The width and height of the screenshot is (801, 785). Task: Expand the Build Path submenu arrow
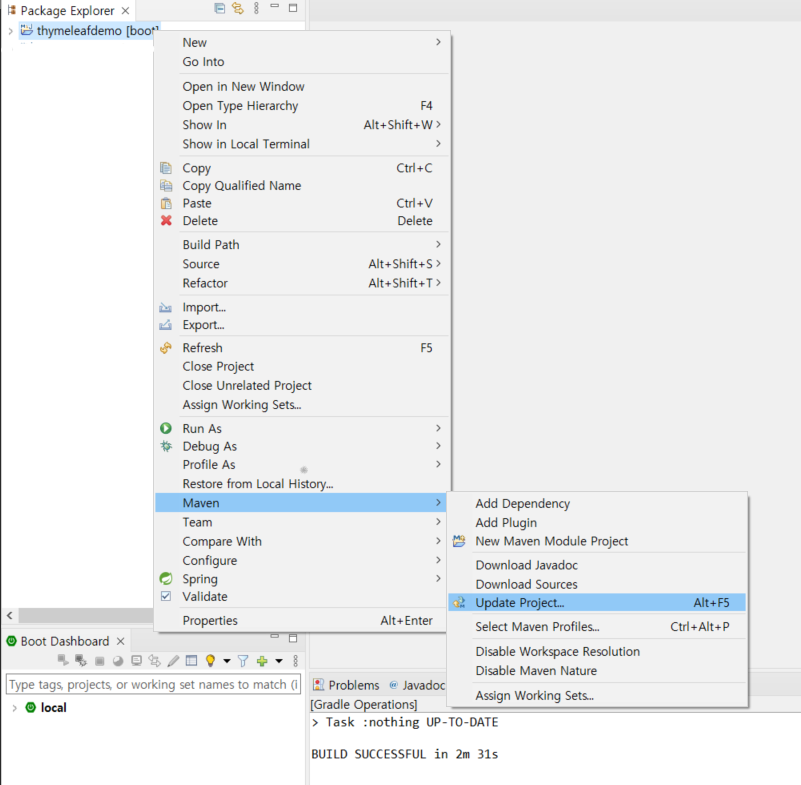pyautogui.click(x=438, y=244)
